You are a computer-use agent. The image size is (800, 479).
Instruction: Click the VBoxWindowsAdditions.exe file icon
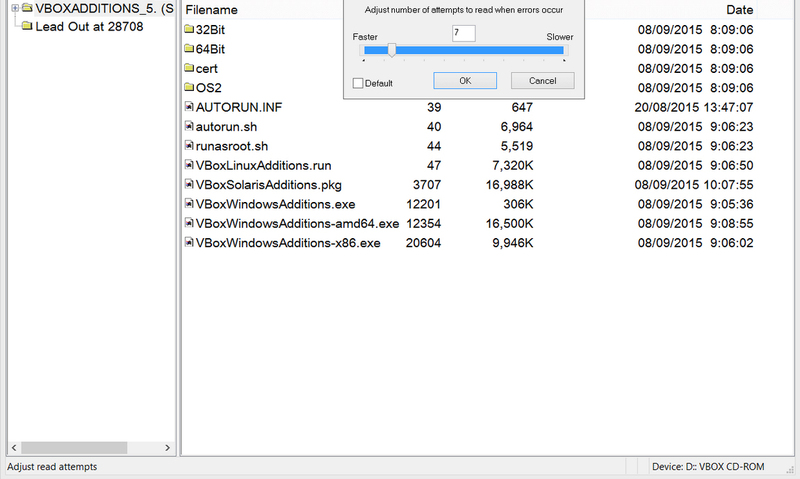[x=189, y=204]
